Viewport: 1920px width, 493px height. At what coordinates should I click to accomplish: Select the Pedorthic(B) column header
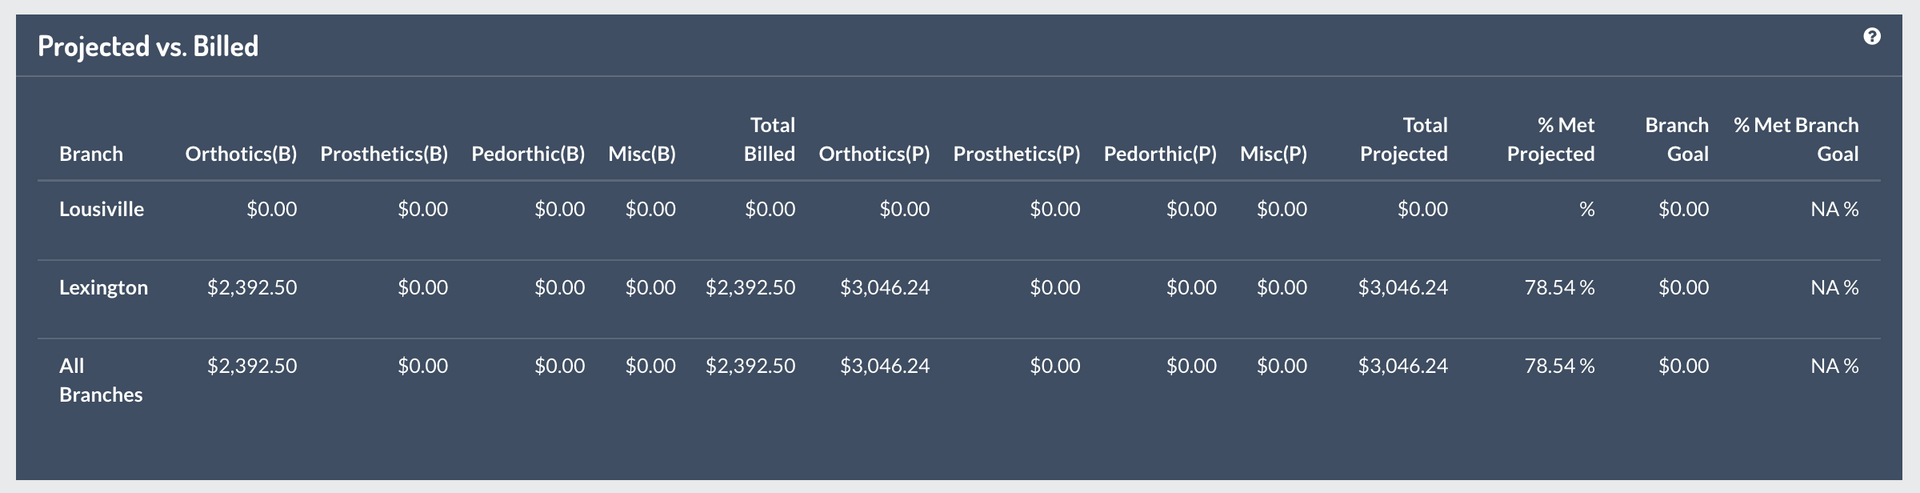pyautogui.click(x=528, y=154)
